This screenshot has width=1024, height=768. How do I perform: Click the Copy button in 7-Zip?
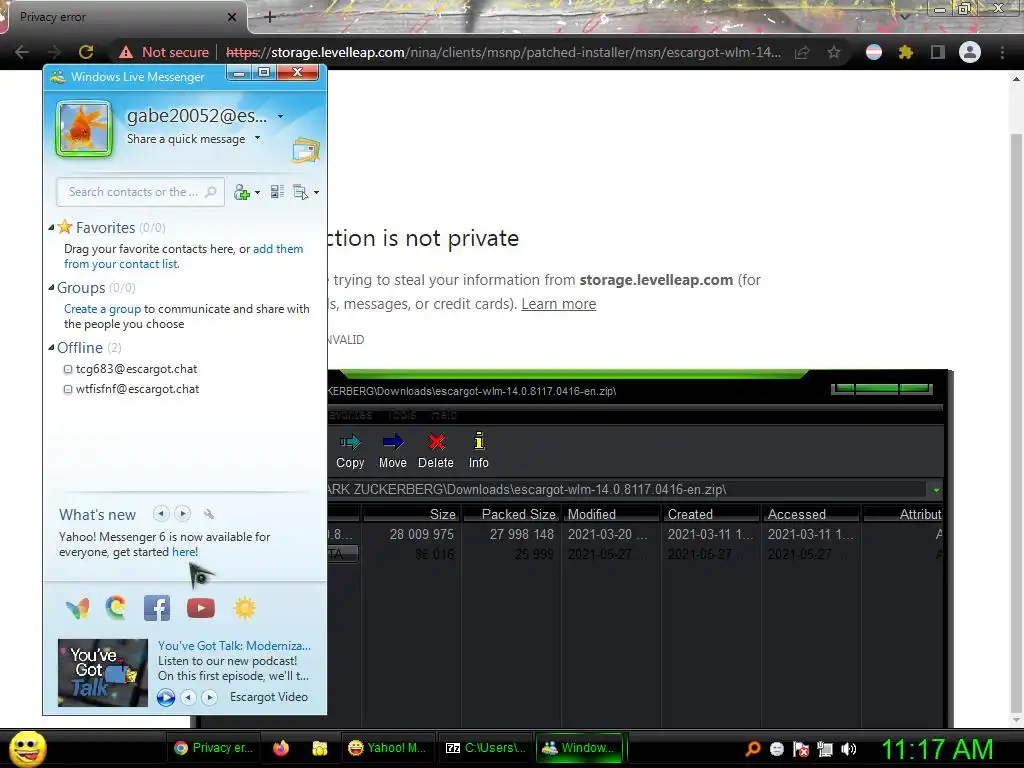[350, 451]
